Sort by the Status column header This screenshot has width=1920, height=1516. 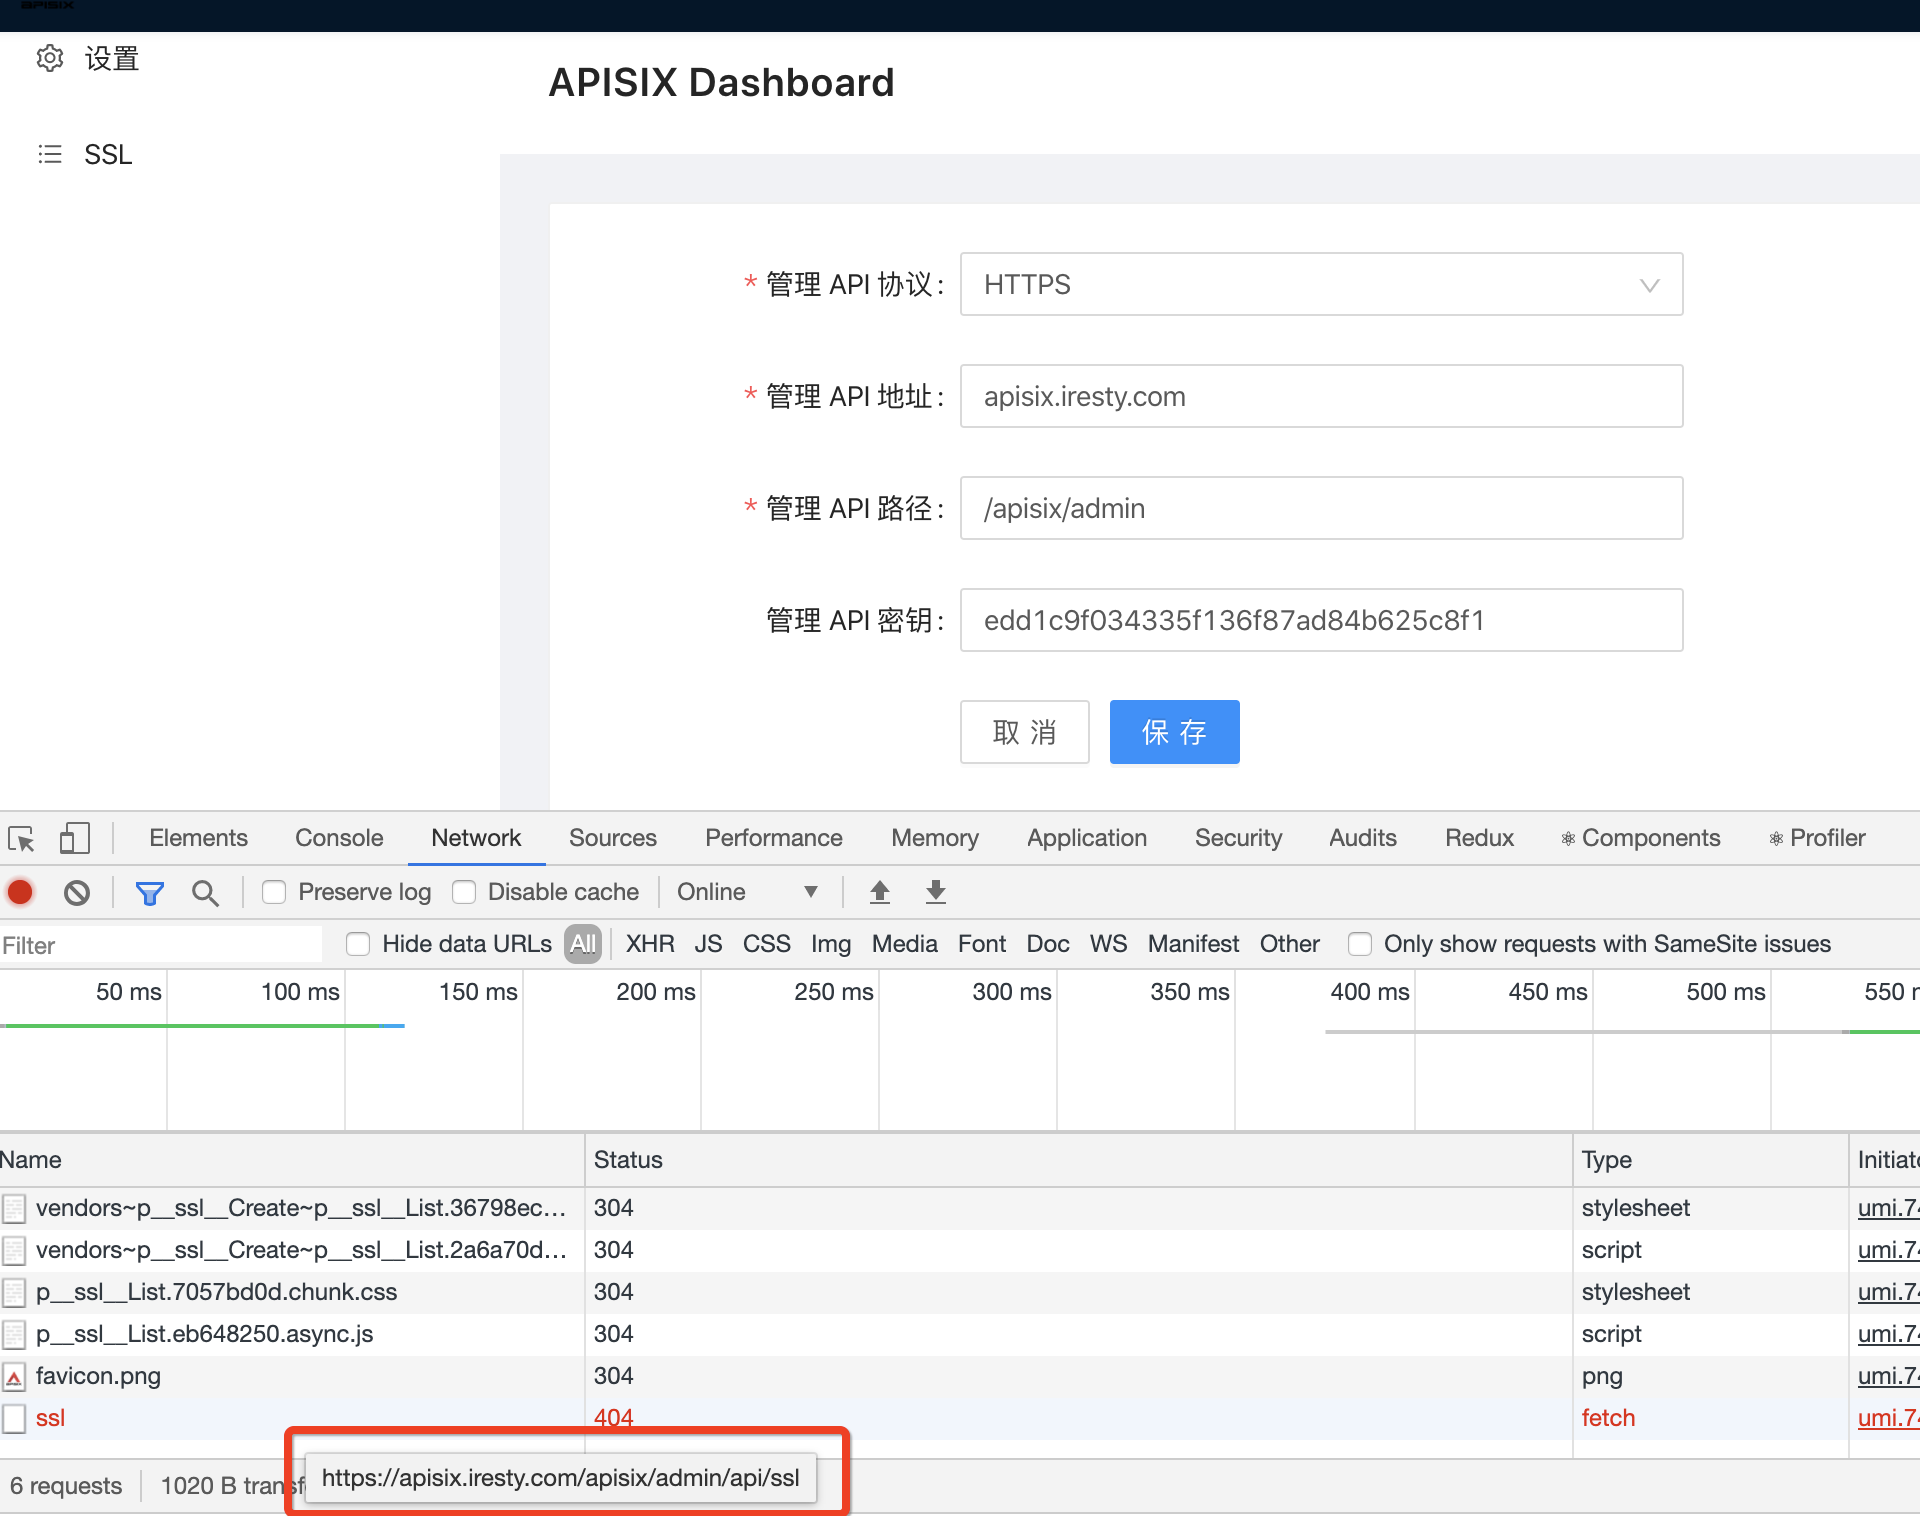pyautogui.click(x=1078, y=1160)
